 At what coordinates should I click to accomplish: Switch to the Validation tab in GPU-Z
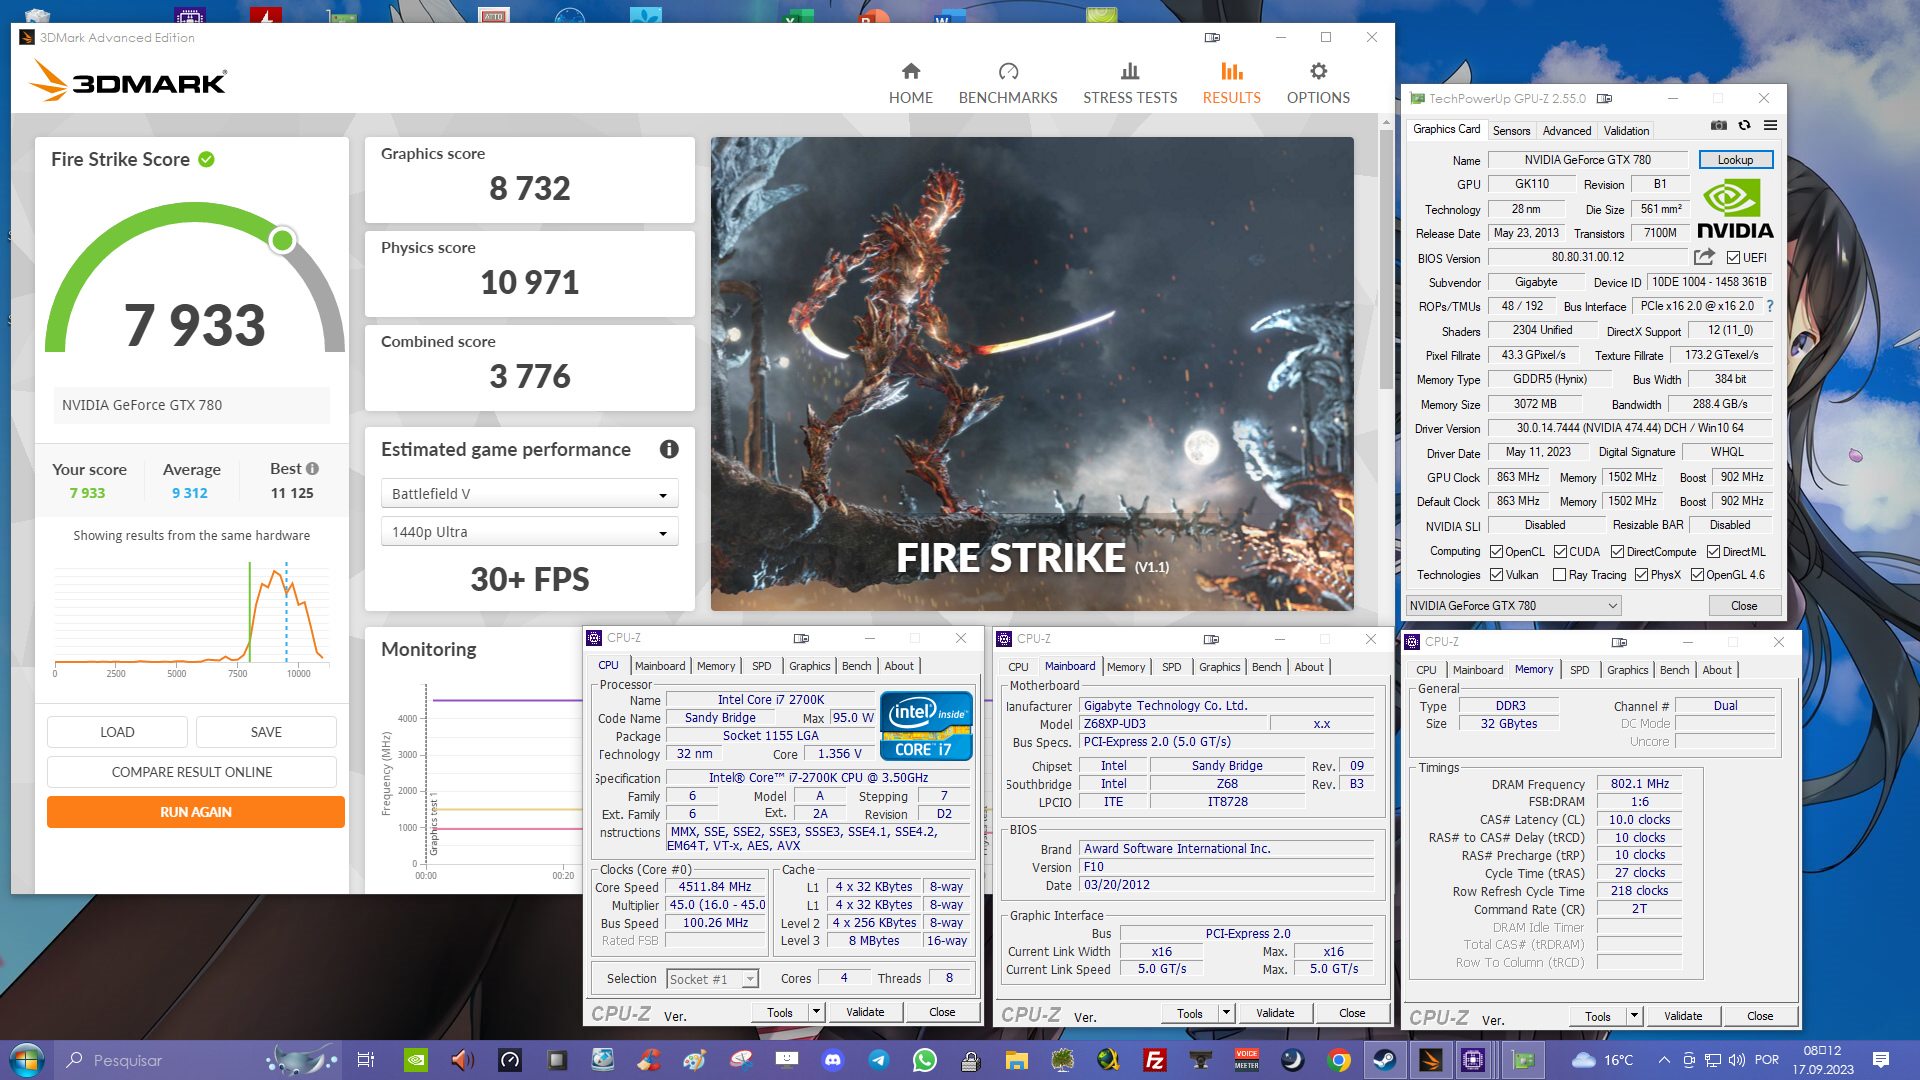(x=1626, y=130)
